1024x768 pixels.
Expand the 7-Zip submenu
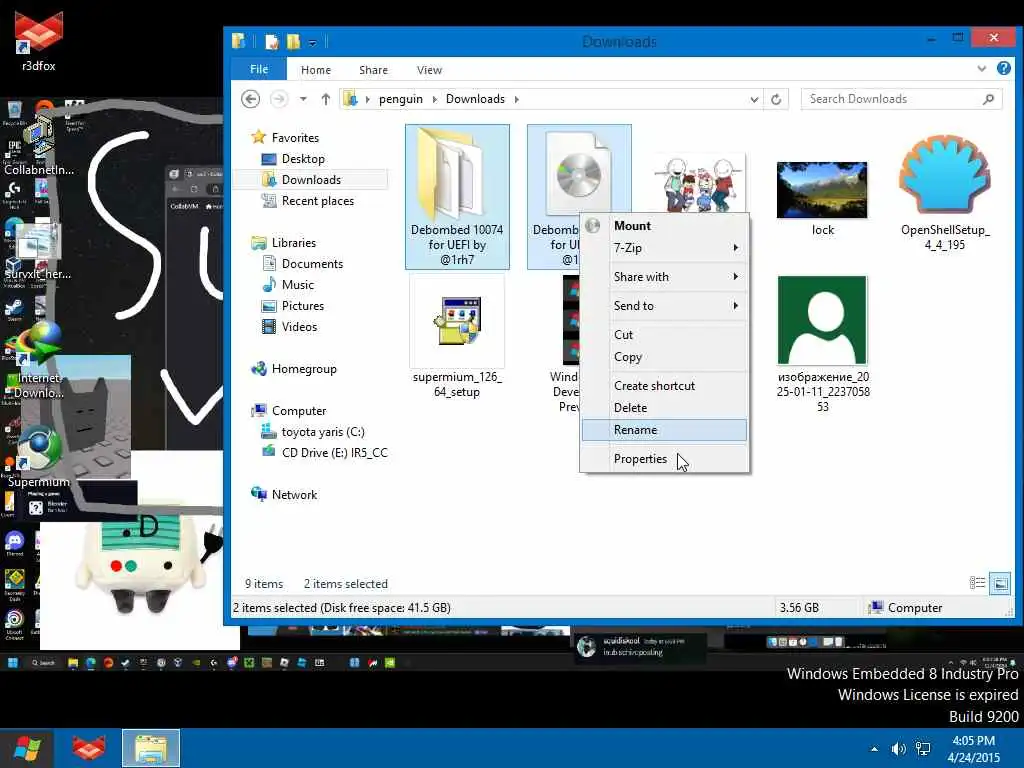pos(664,248)
